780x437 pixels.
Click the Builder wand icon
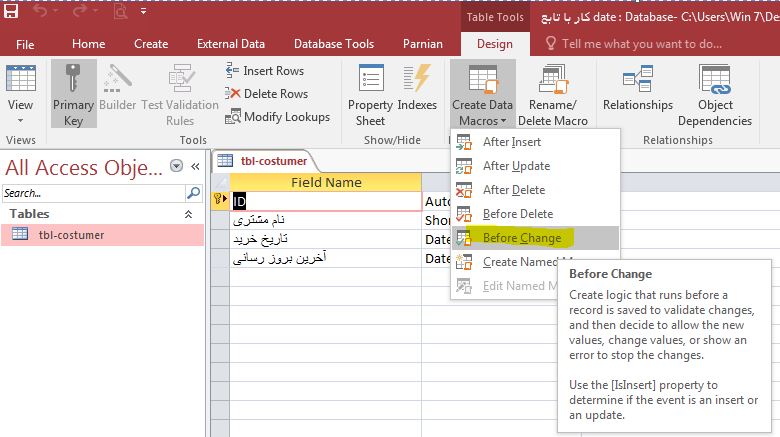coord(117,80)
